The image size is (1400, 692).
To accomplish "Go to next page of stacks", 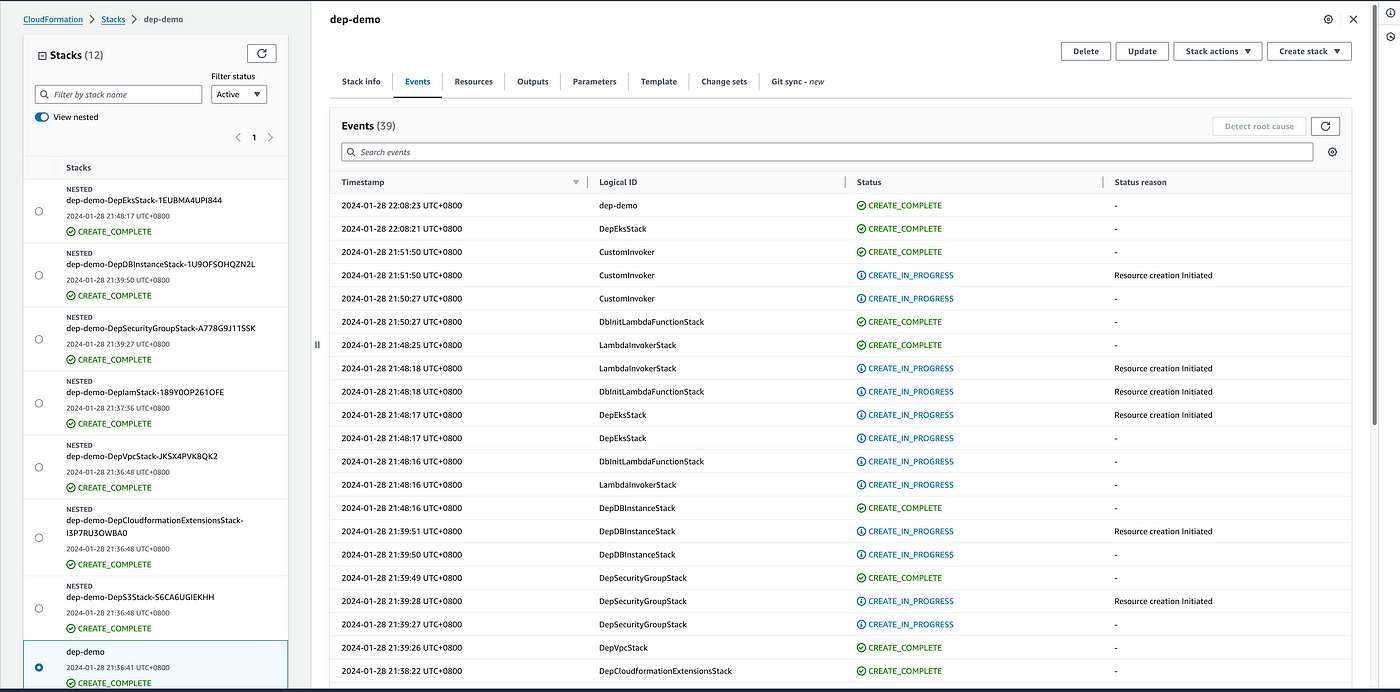I will click(270, 137).
